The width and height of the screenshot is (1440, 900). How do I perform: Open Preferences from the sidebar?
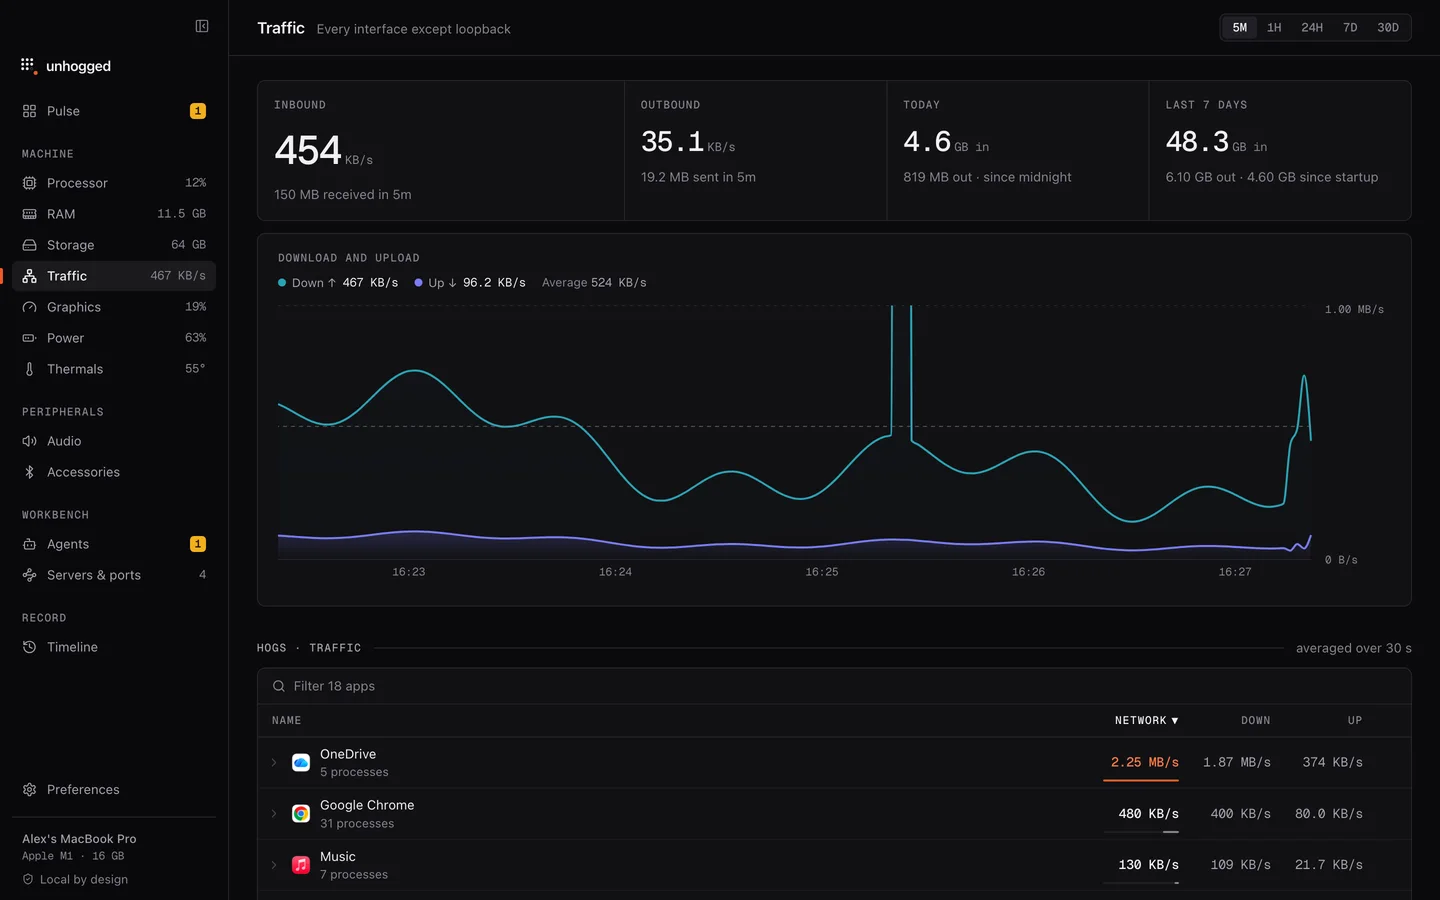pyautogui.click(x=114, y=790)
